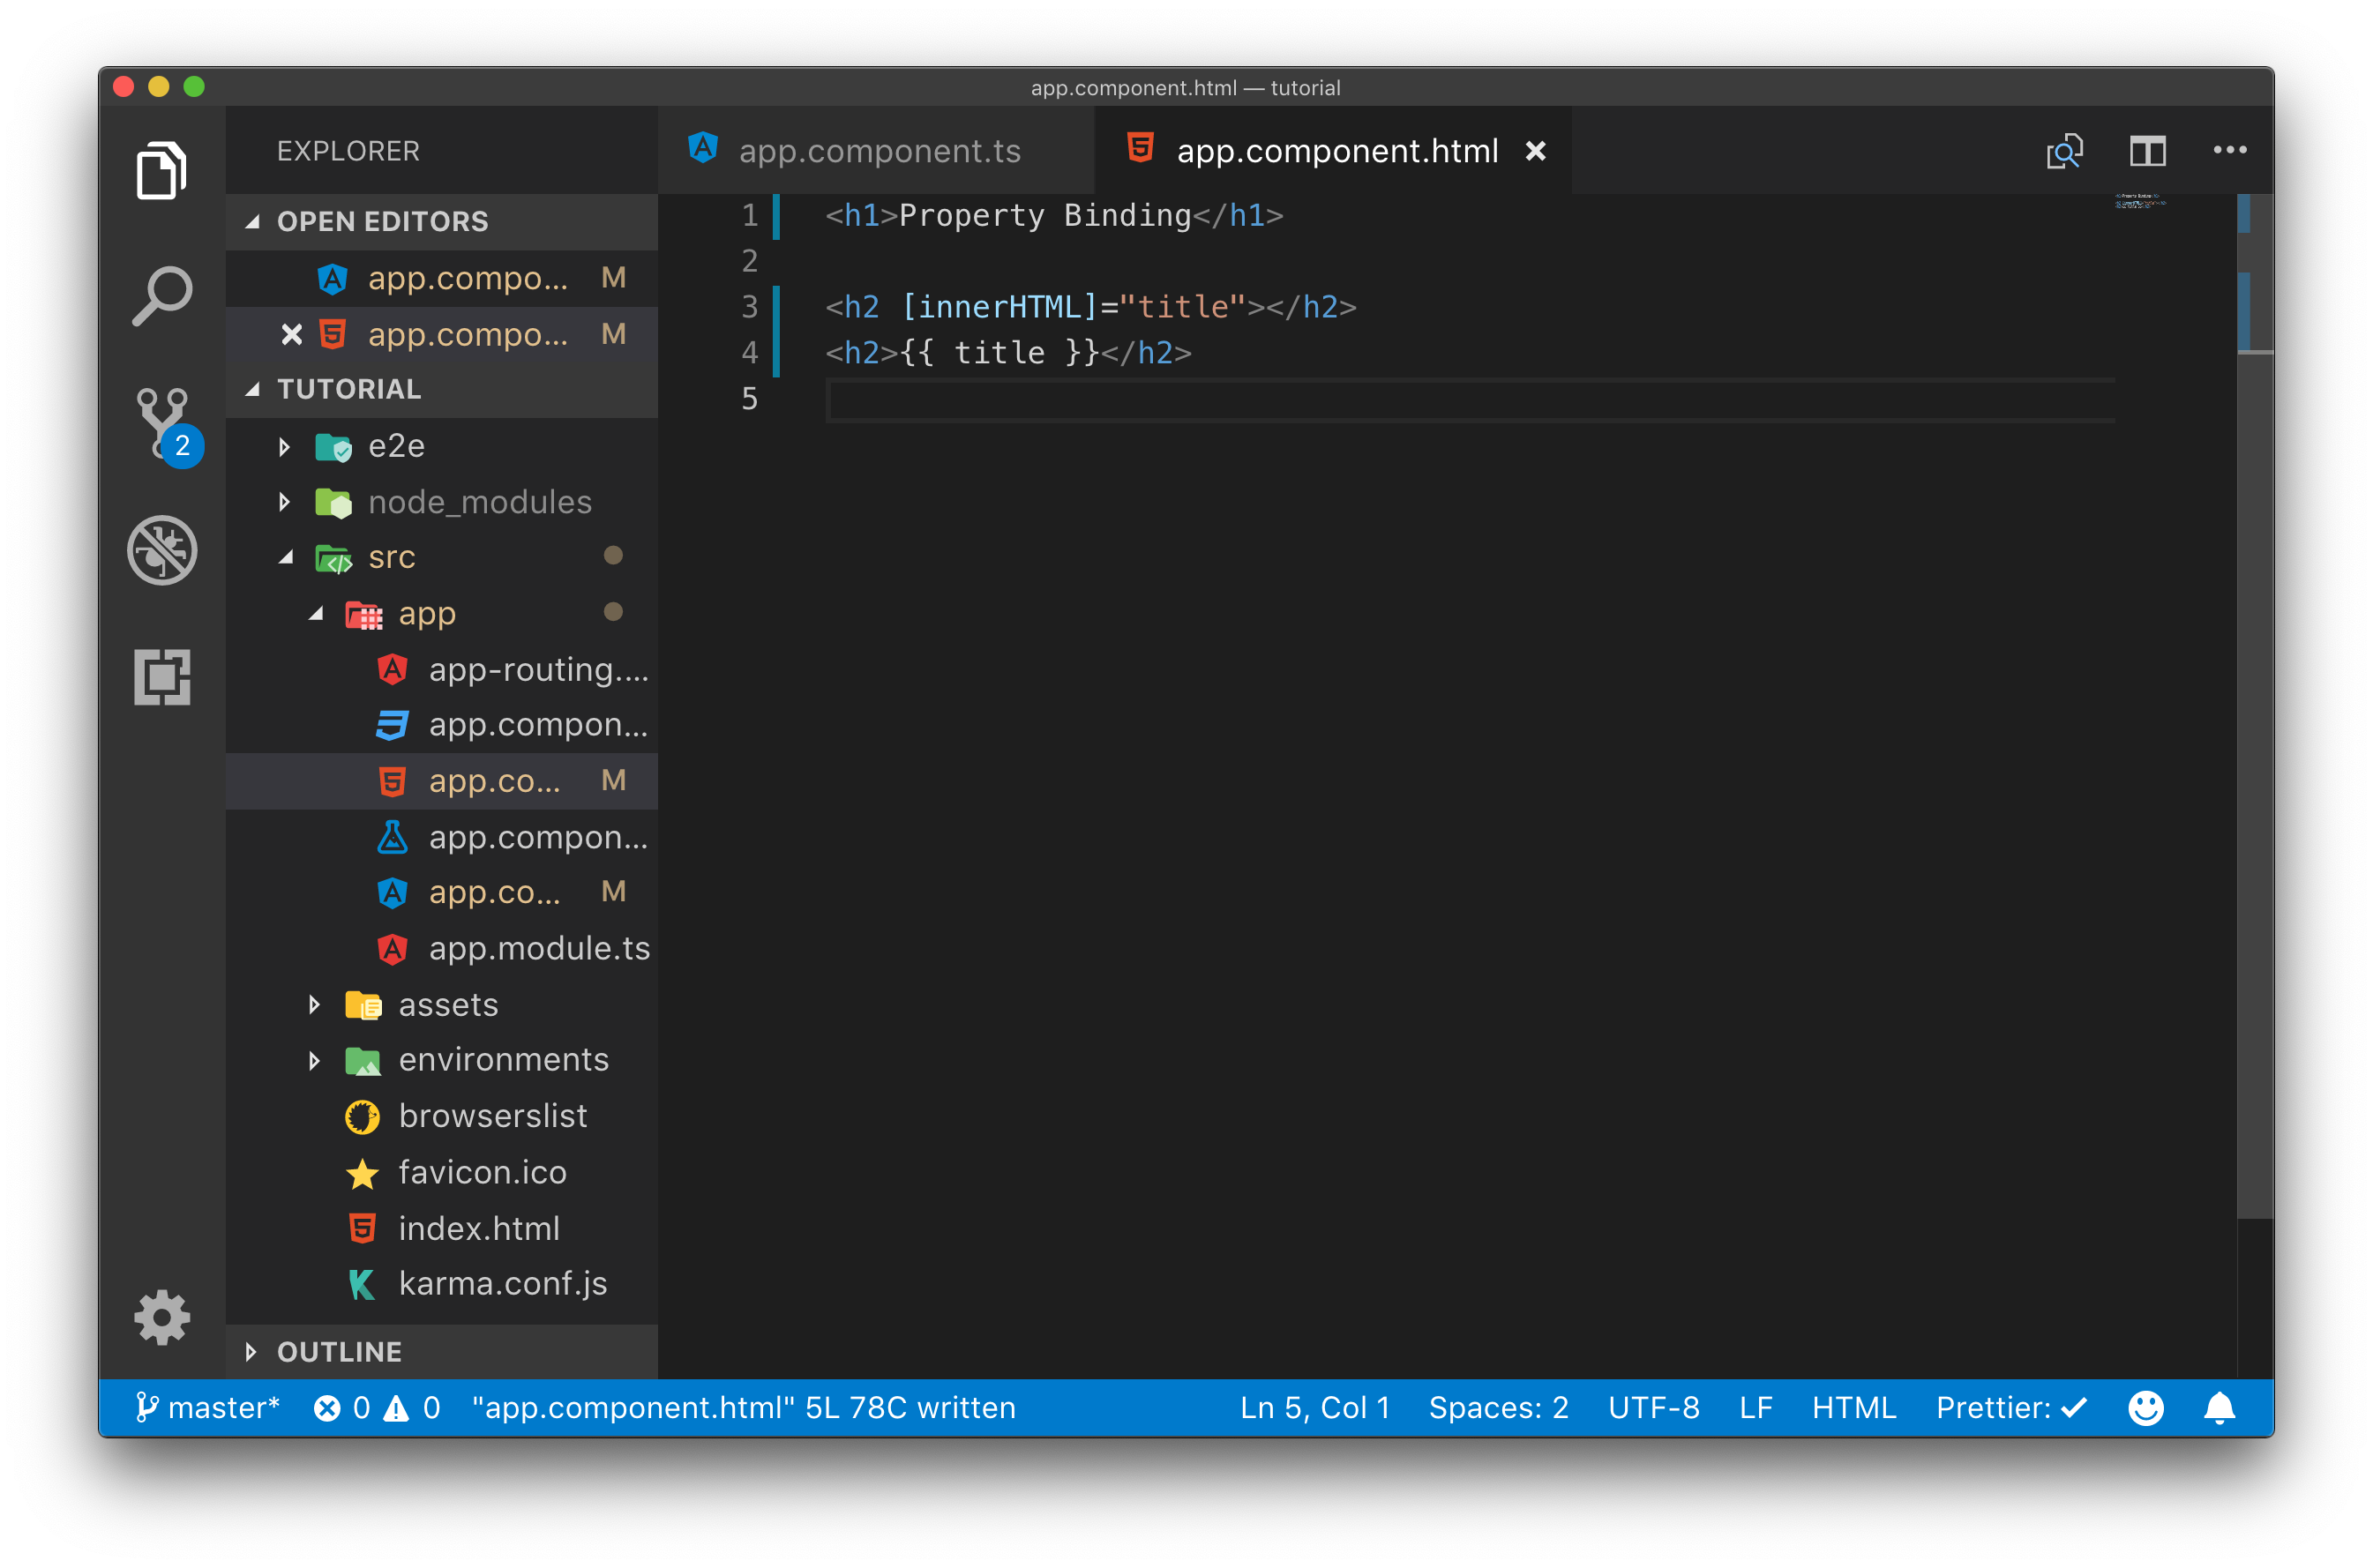Select the app.component.html editor tab
2373x1568 pixels.
tap(1333, 151)
